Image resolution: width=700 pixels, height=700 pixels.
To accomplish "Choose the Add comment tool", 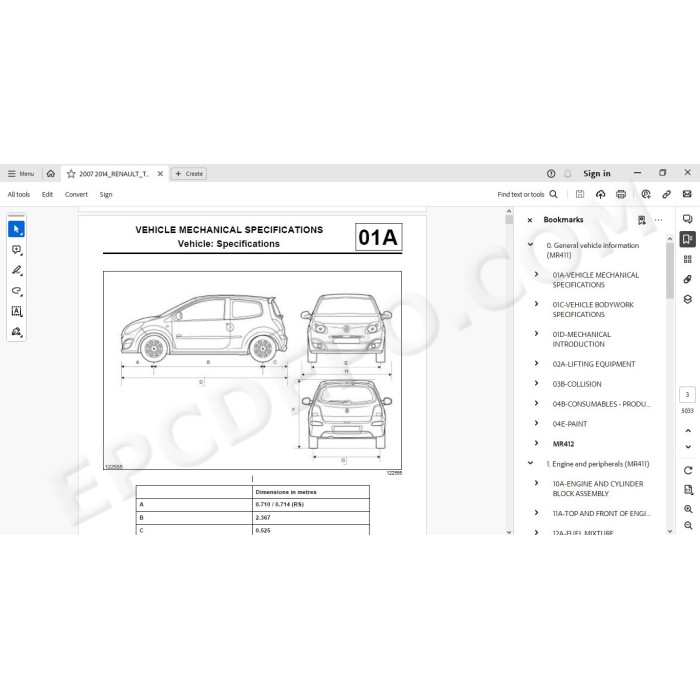I will (17, 250).
